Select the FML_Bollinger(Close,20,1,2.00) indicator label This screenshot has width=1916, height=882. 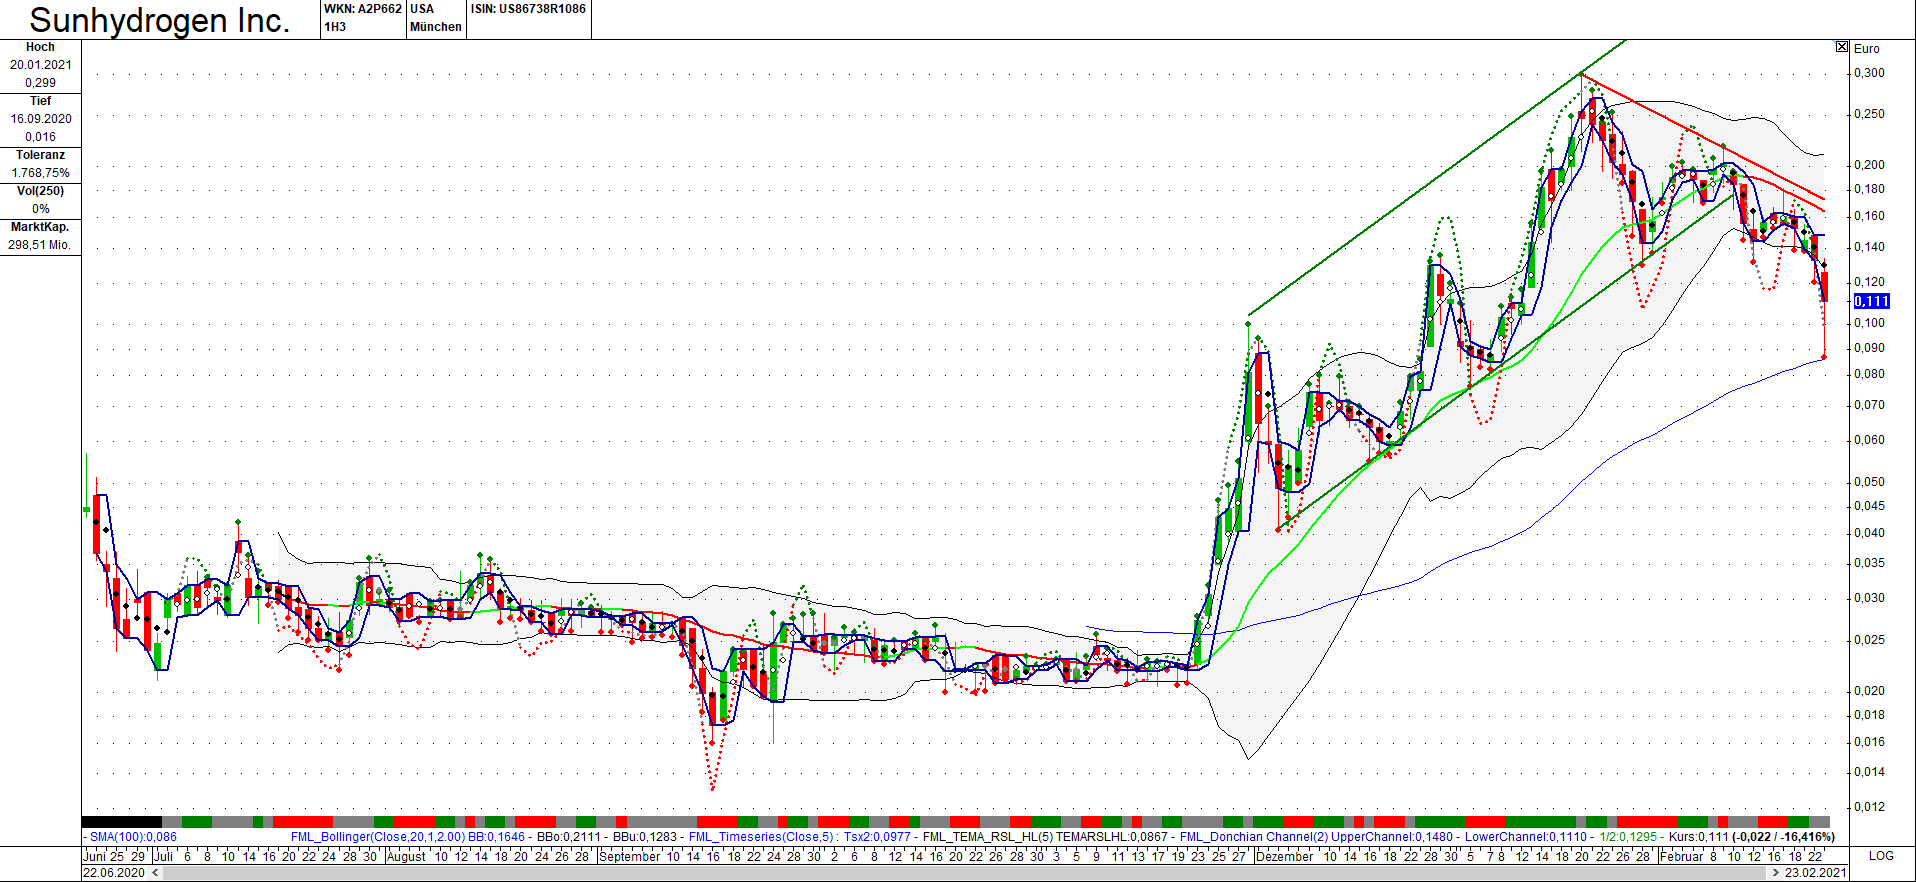point(378,837)
